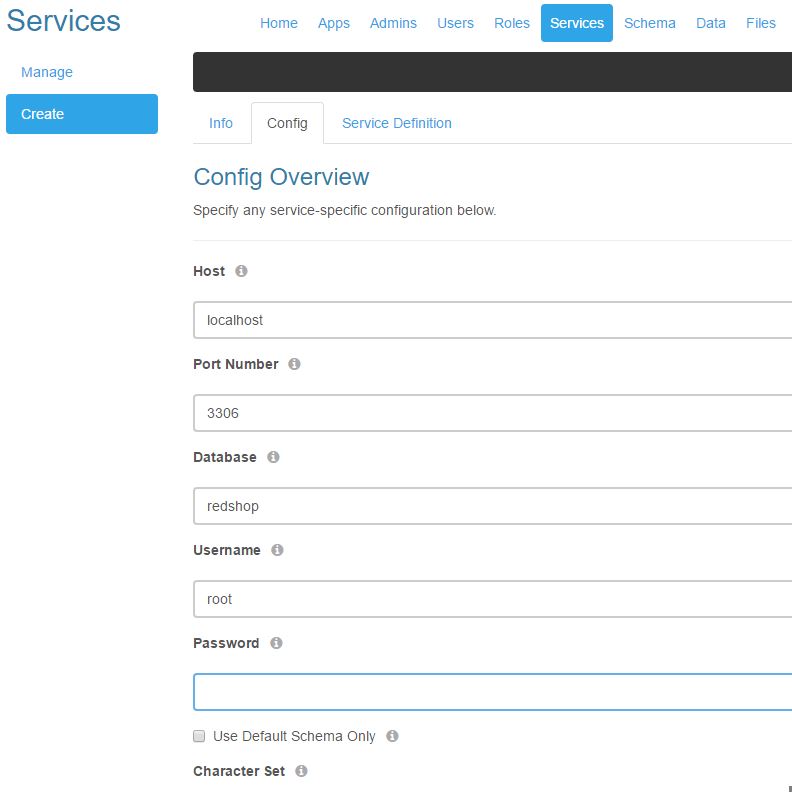Click the info icon next to Host

pyautogui.click(x=241, y=271)
